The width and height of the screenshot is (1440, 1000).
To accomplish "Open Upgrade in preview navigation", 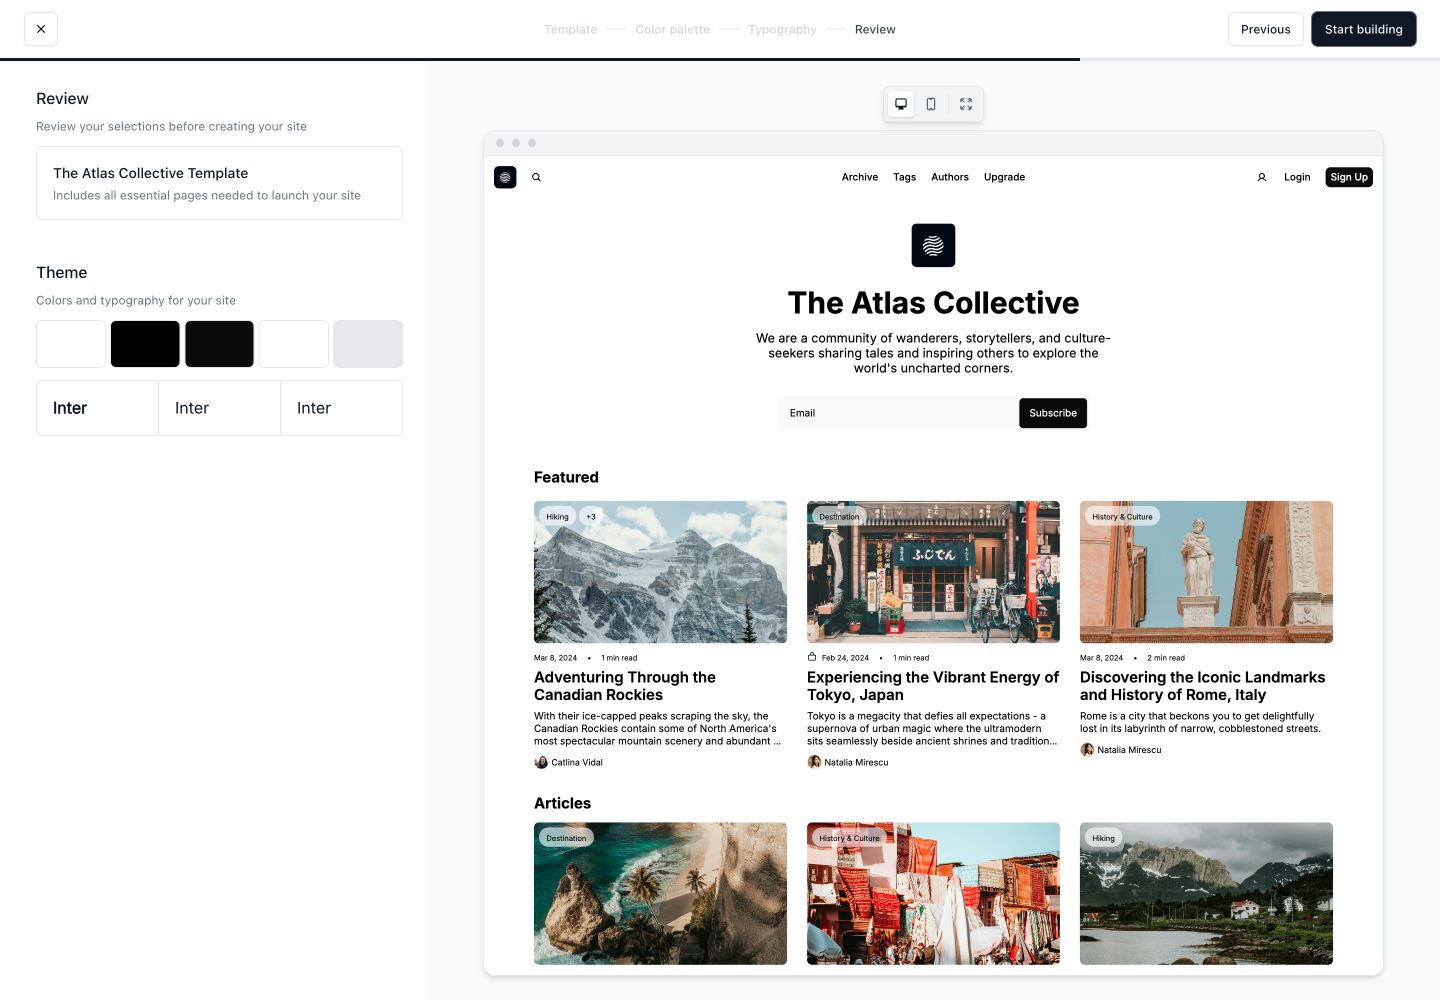I will click(x=1004, y=177).
